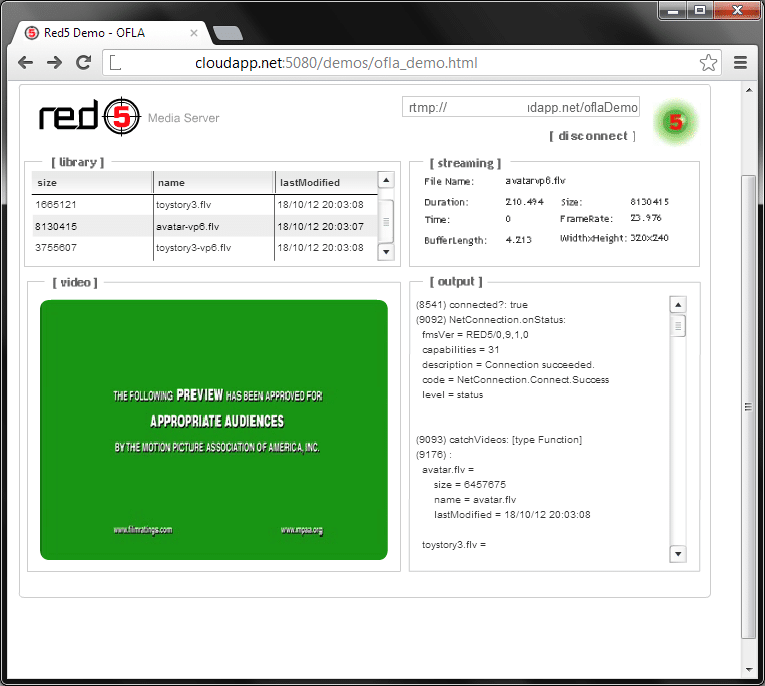The height and width of the screenshot is (686, 765).
Task: Reload the page with refresh icon
Action: (84, 63)
